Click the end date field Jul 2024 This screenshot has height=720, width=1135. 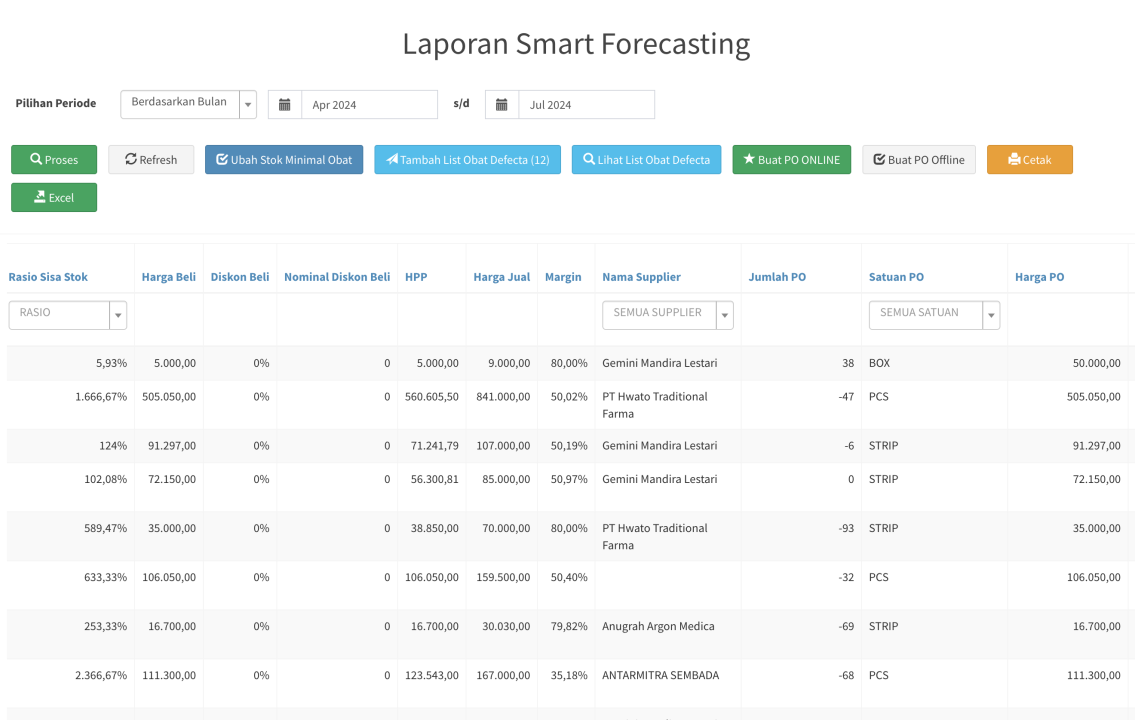point(585,105)
